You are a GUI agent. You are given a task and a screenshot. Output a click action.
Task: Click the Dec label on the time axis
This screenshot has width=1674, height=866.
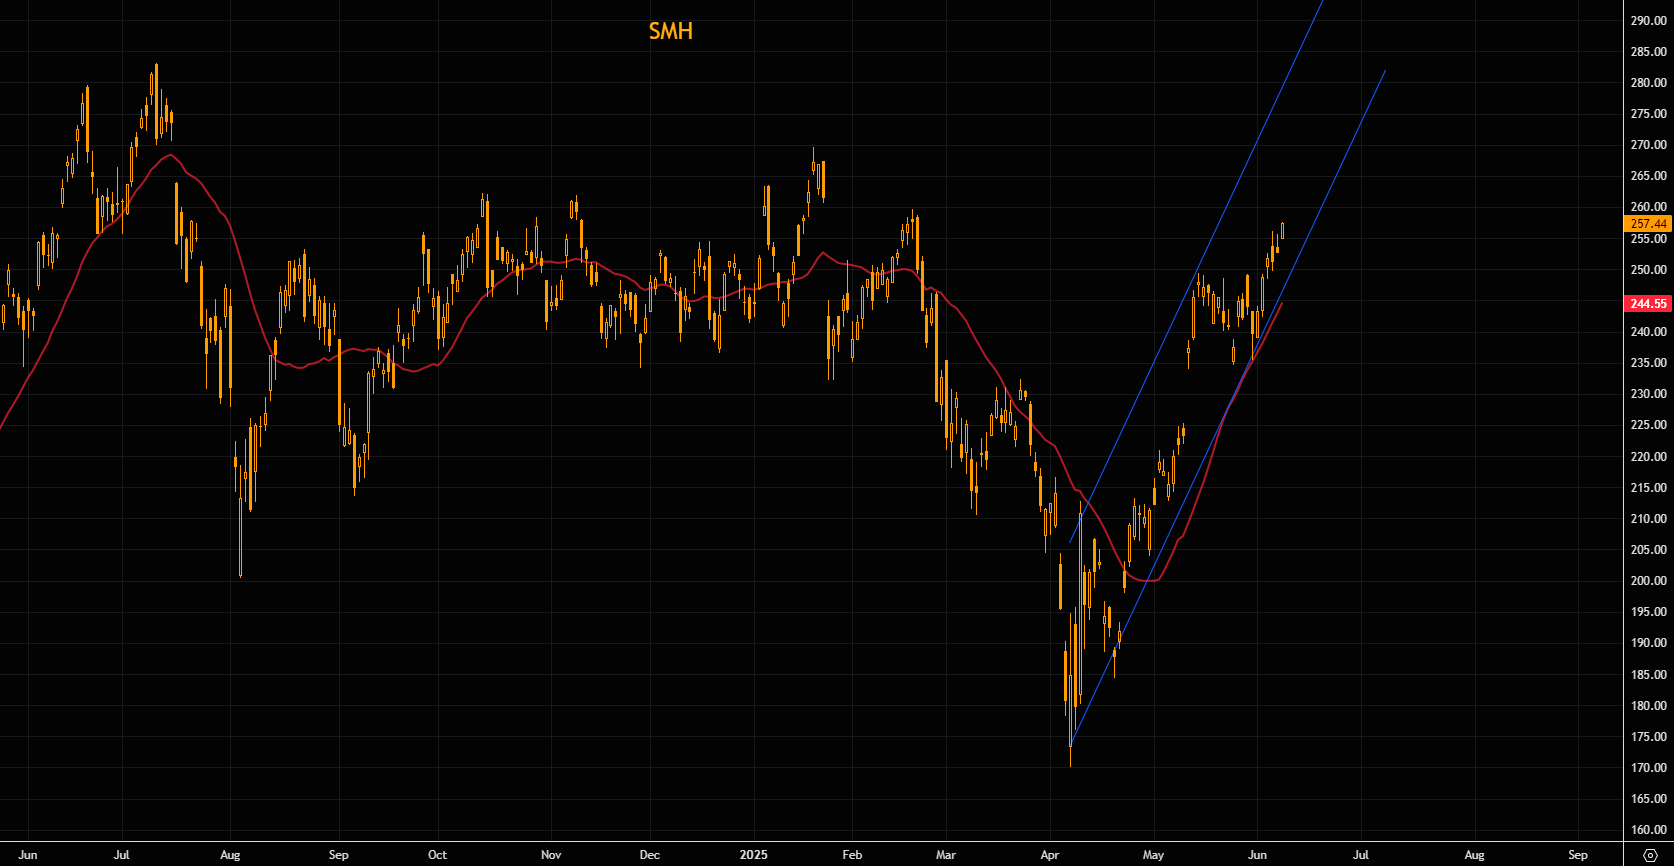click(x=649, y=855)
